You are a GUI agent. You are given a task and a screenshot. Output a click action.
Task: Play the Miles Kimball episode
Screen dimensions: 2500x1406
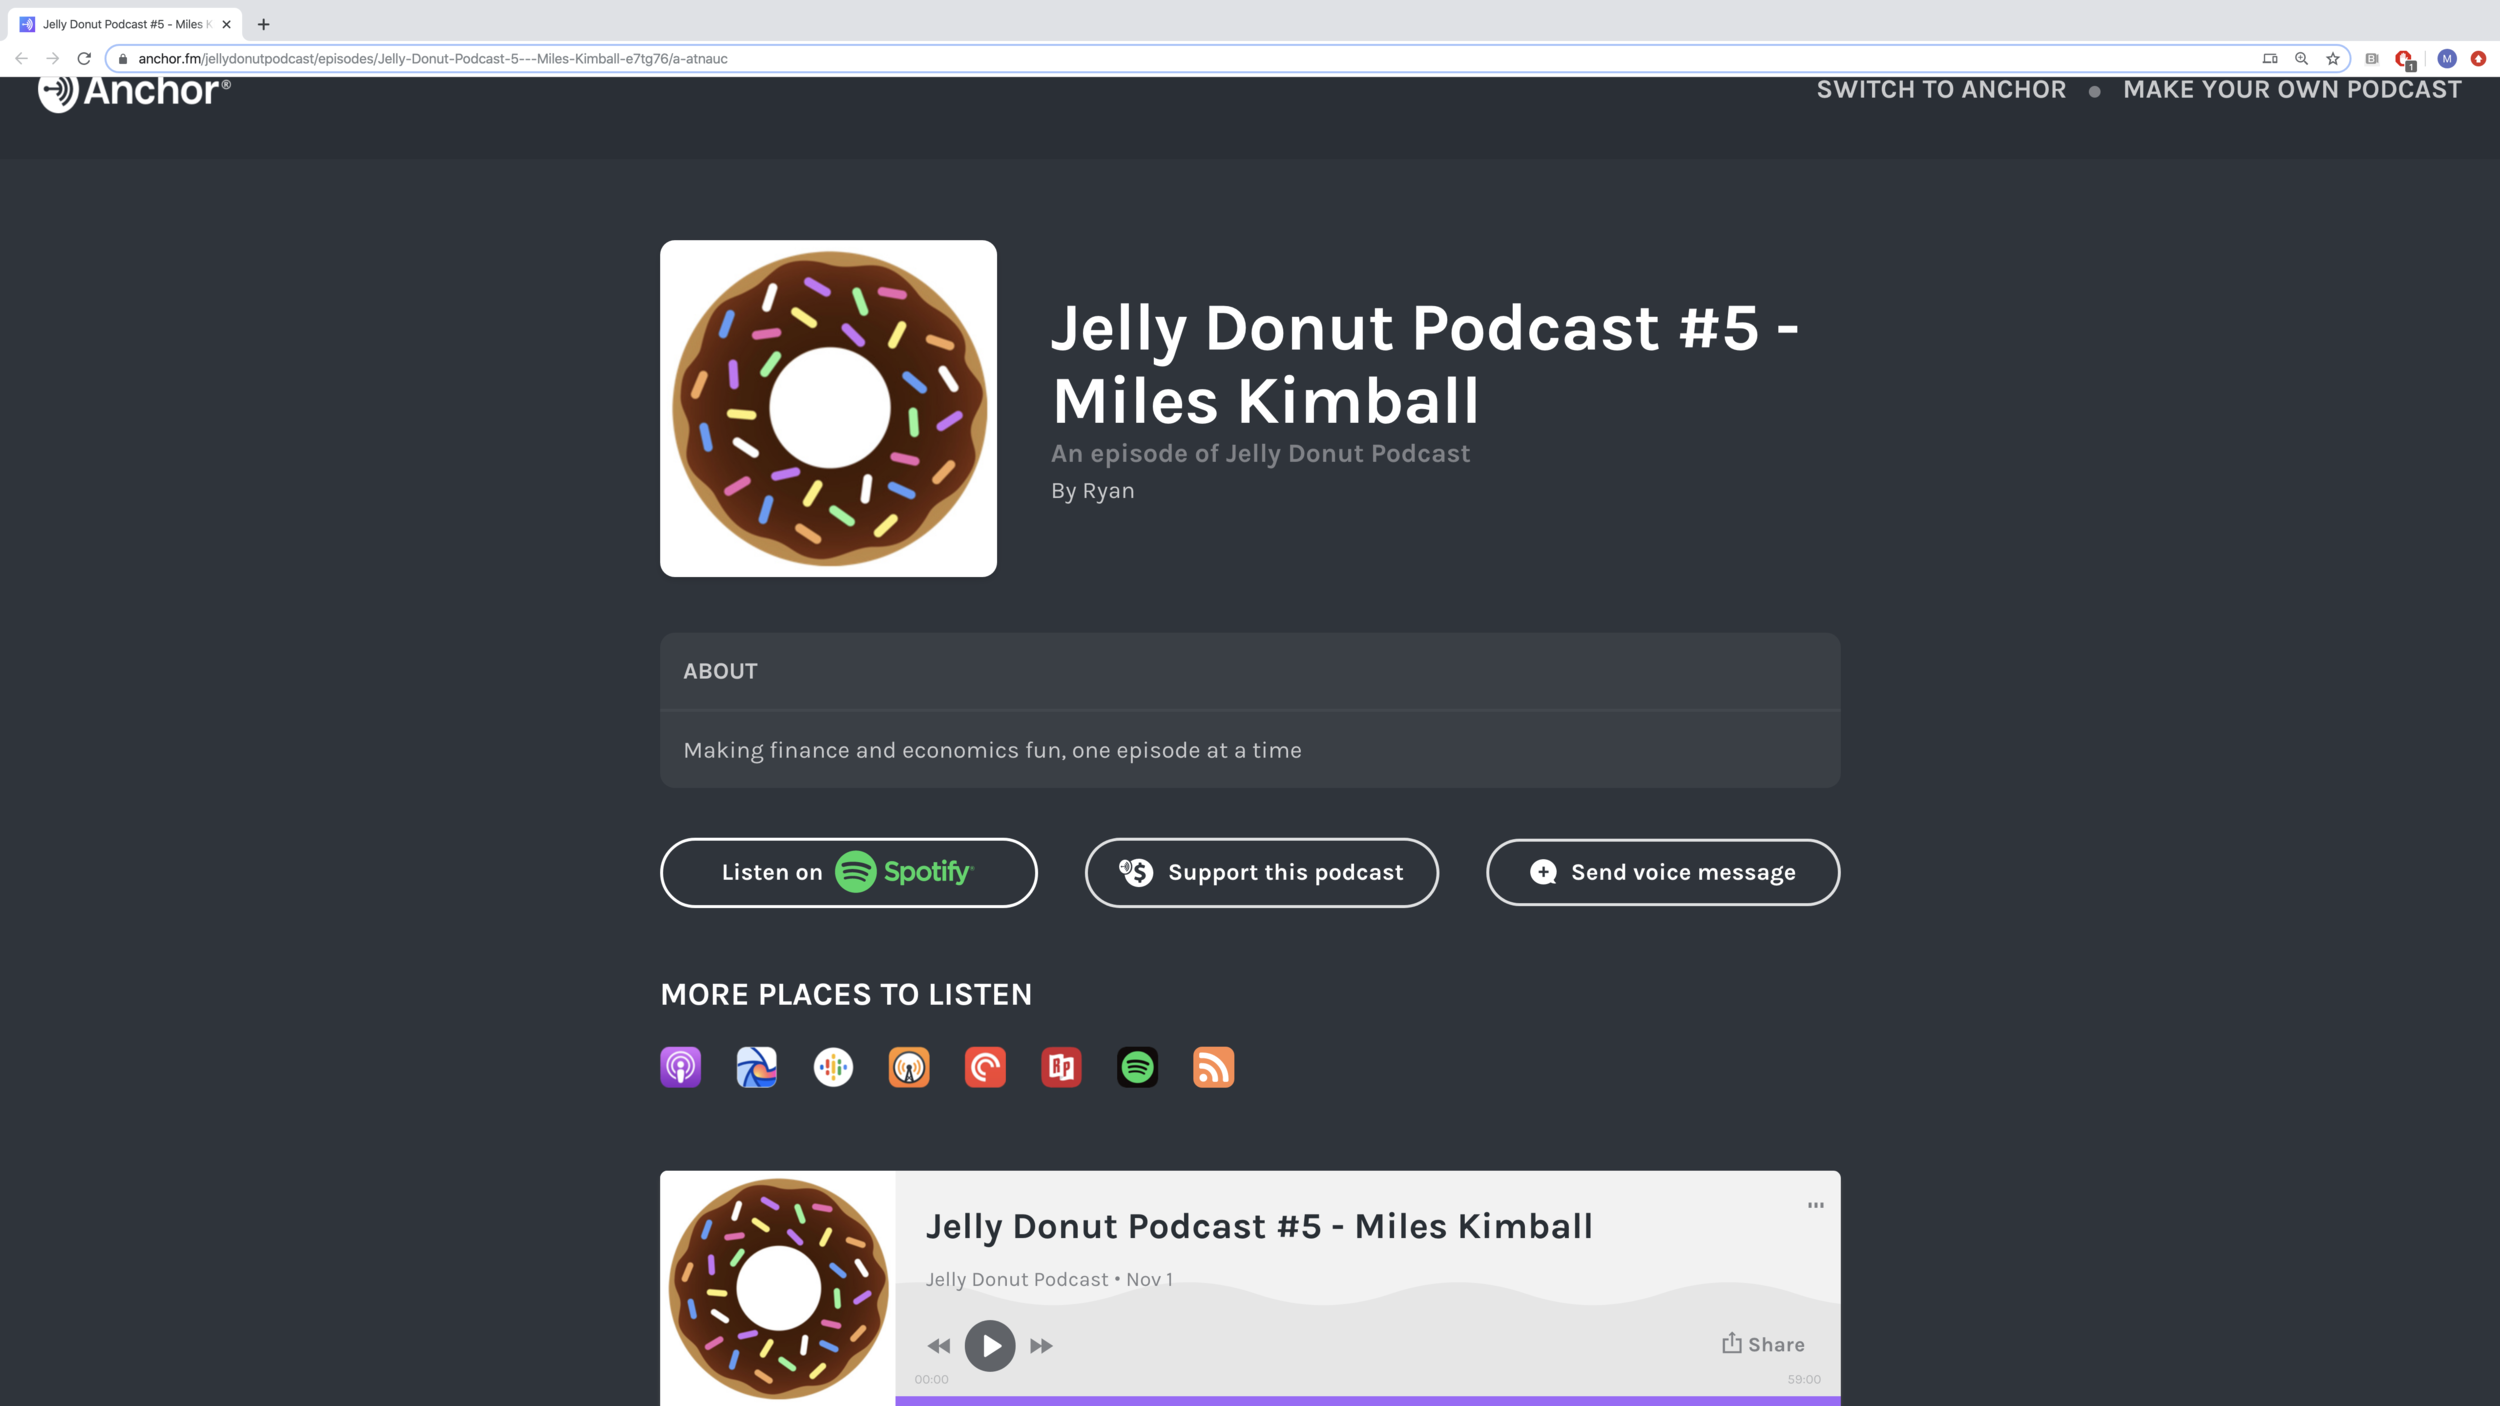pos(990,1345)
